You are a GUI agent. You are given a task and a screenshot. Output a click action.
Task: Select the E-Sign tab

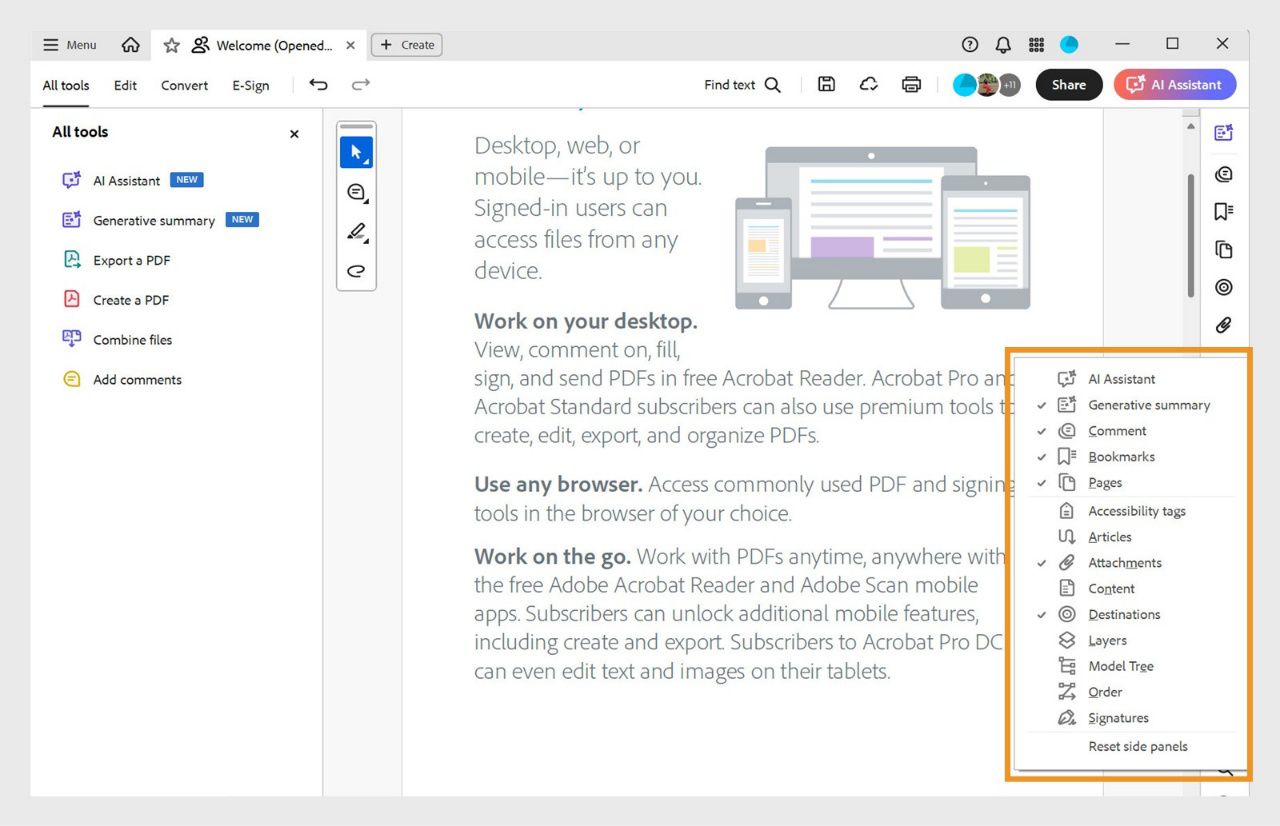tap(250, 86)
